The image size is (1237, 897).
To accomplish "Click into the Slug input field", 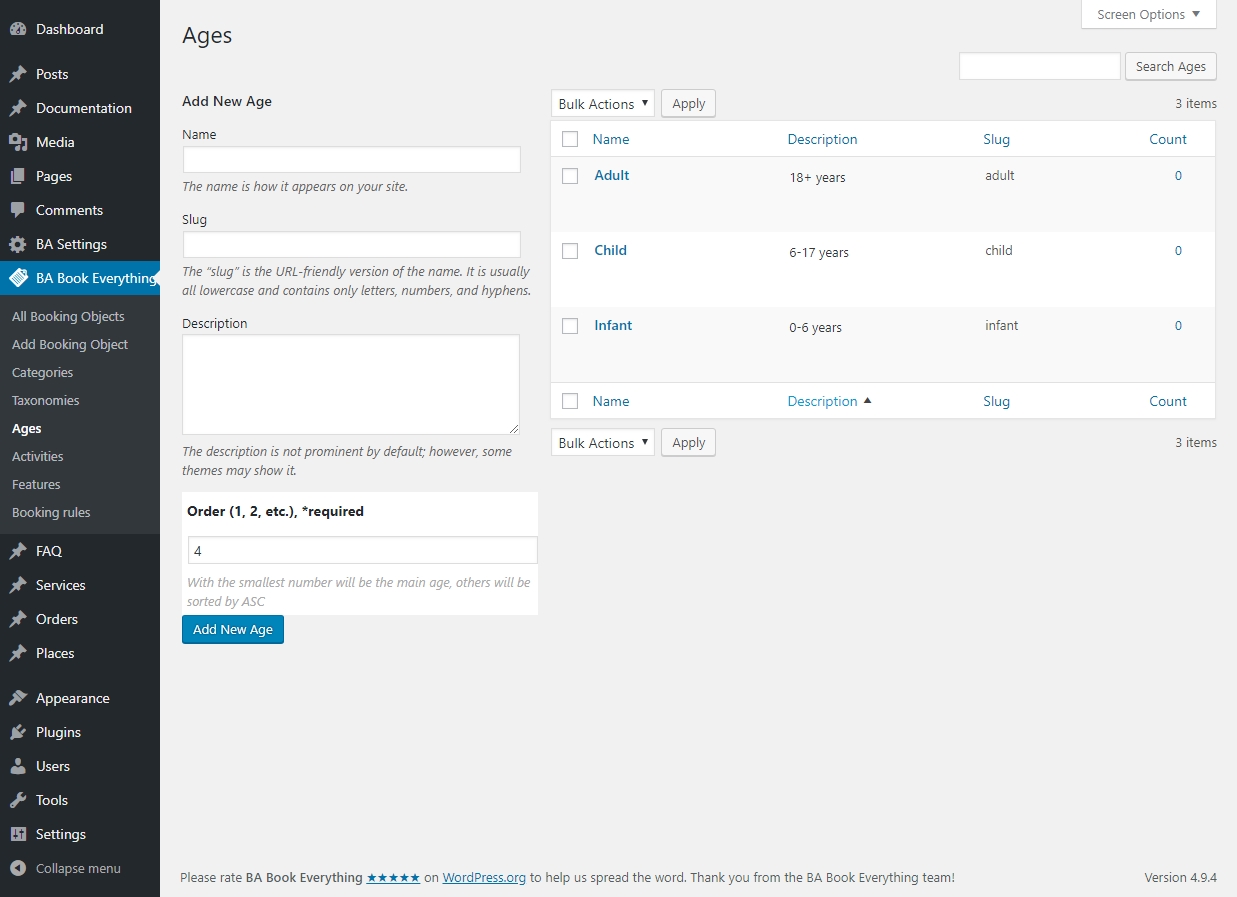I will pos(351,245).
